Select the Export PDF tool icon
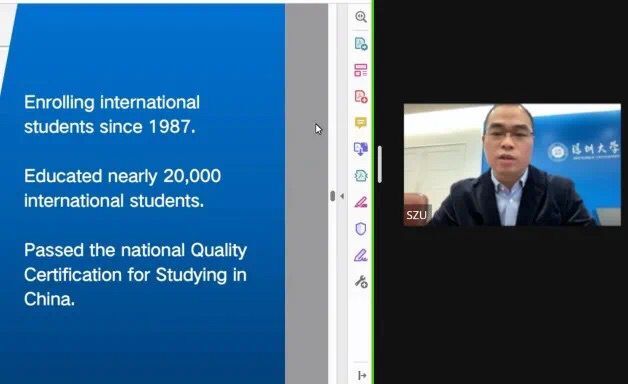Viewport: 628px width, 384px height. tap(361, 43)
